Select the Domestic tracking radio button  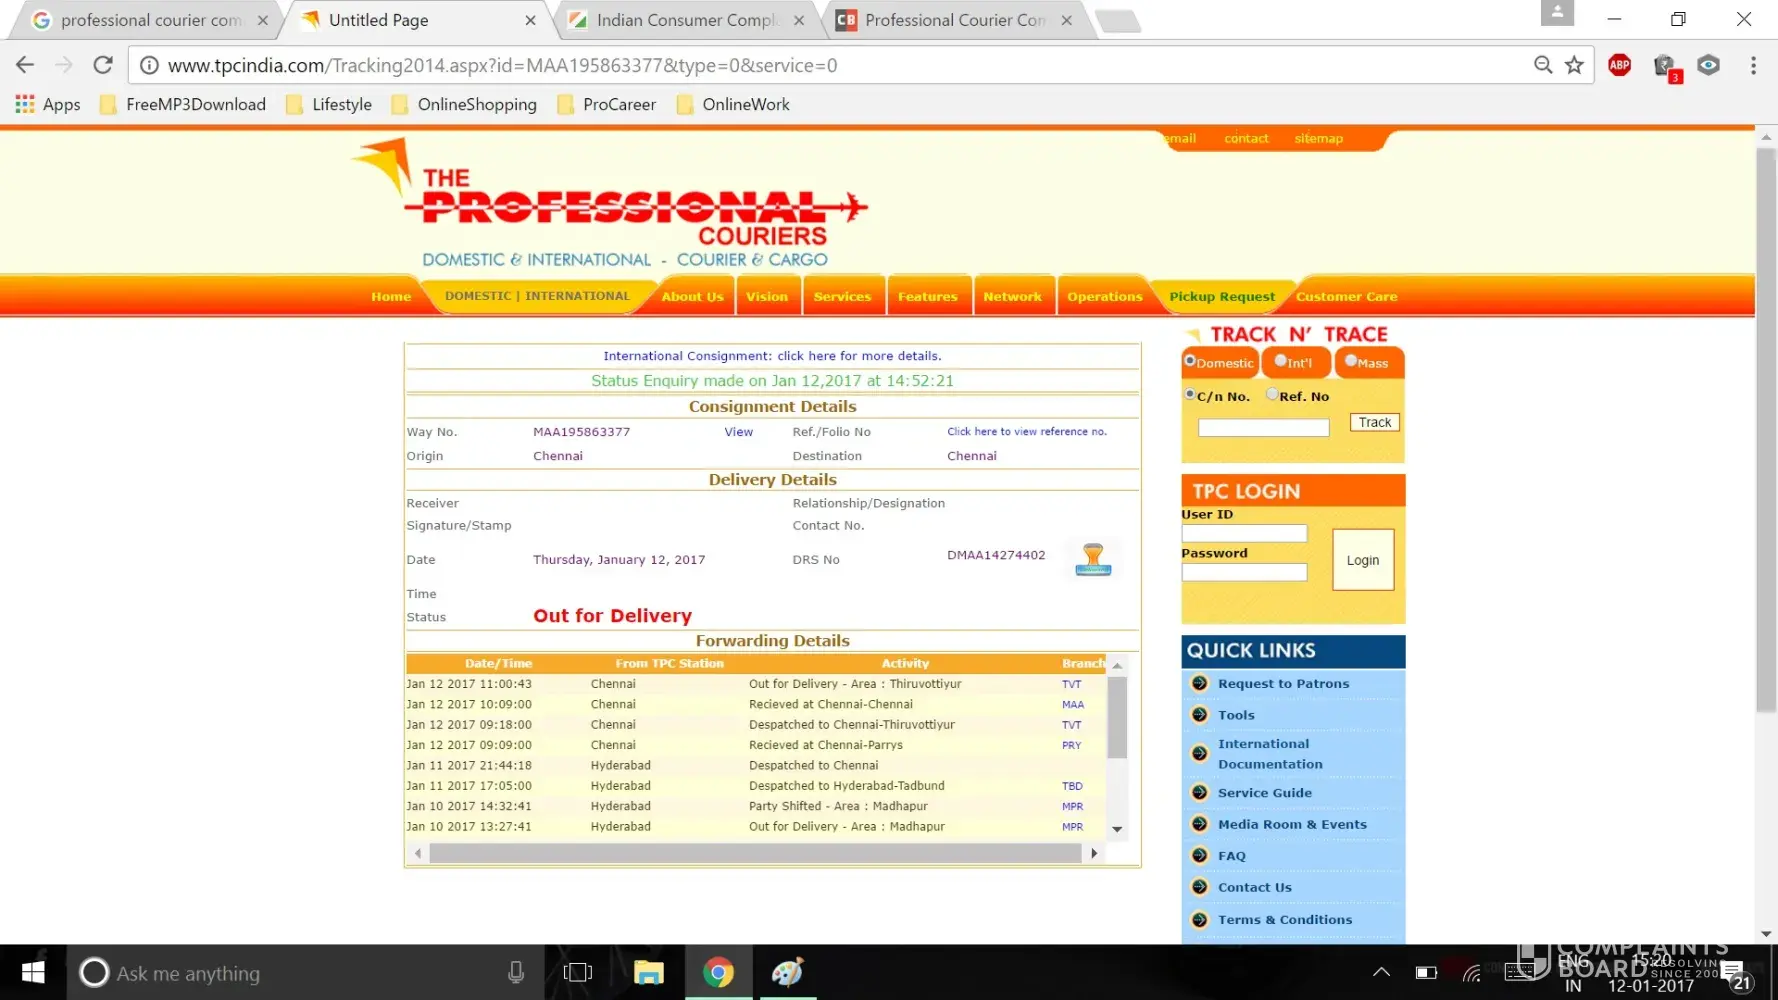point(1190,361)
